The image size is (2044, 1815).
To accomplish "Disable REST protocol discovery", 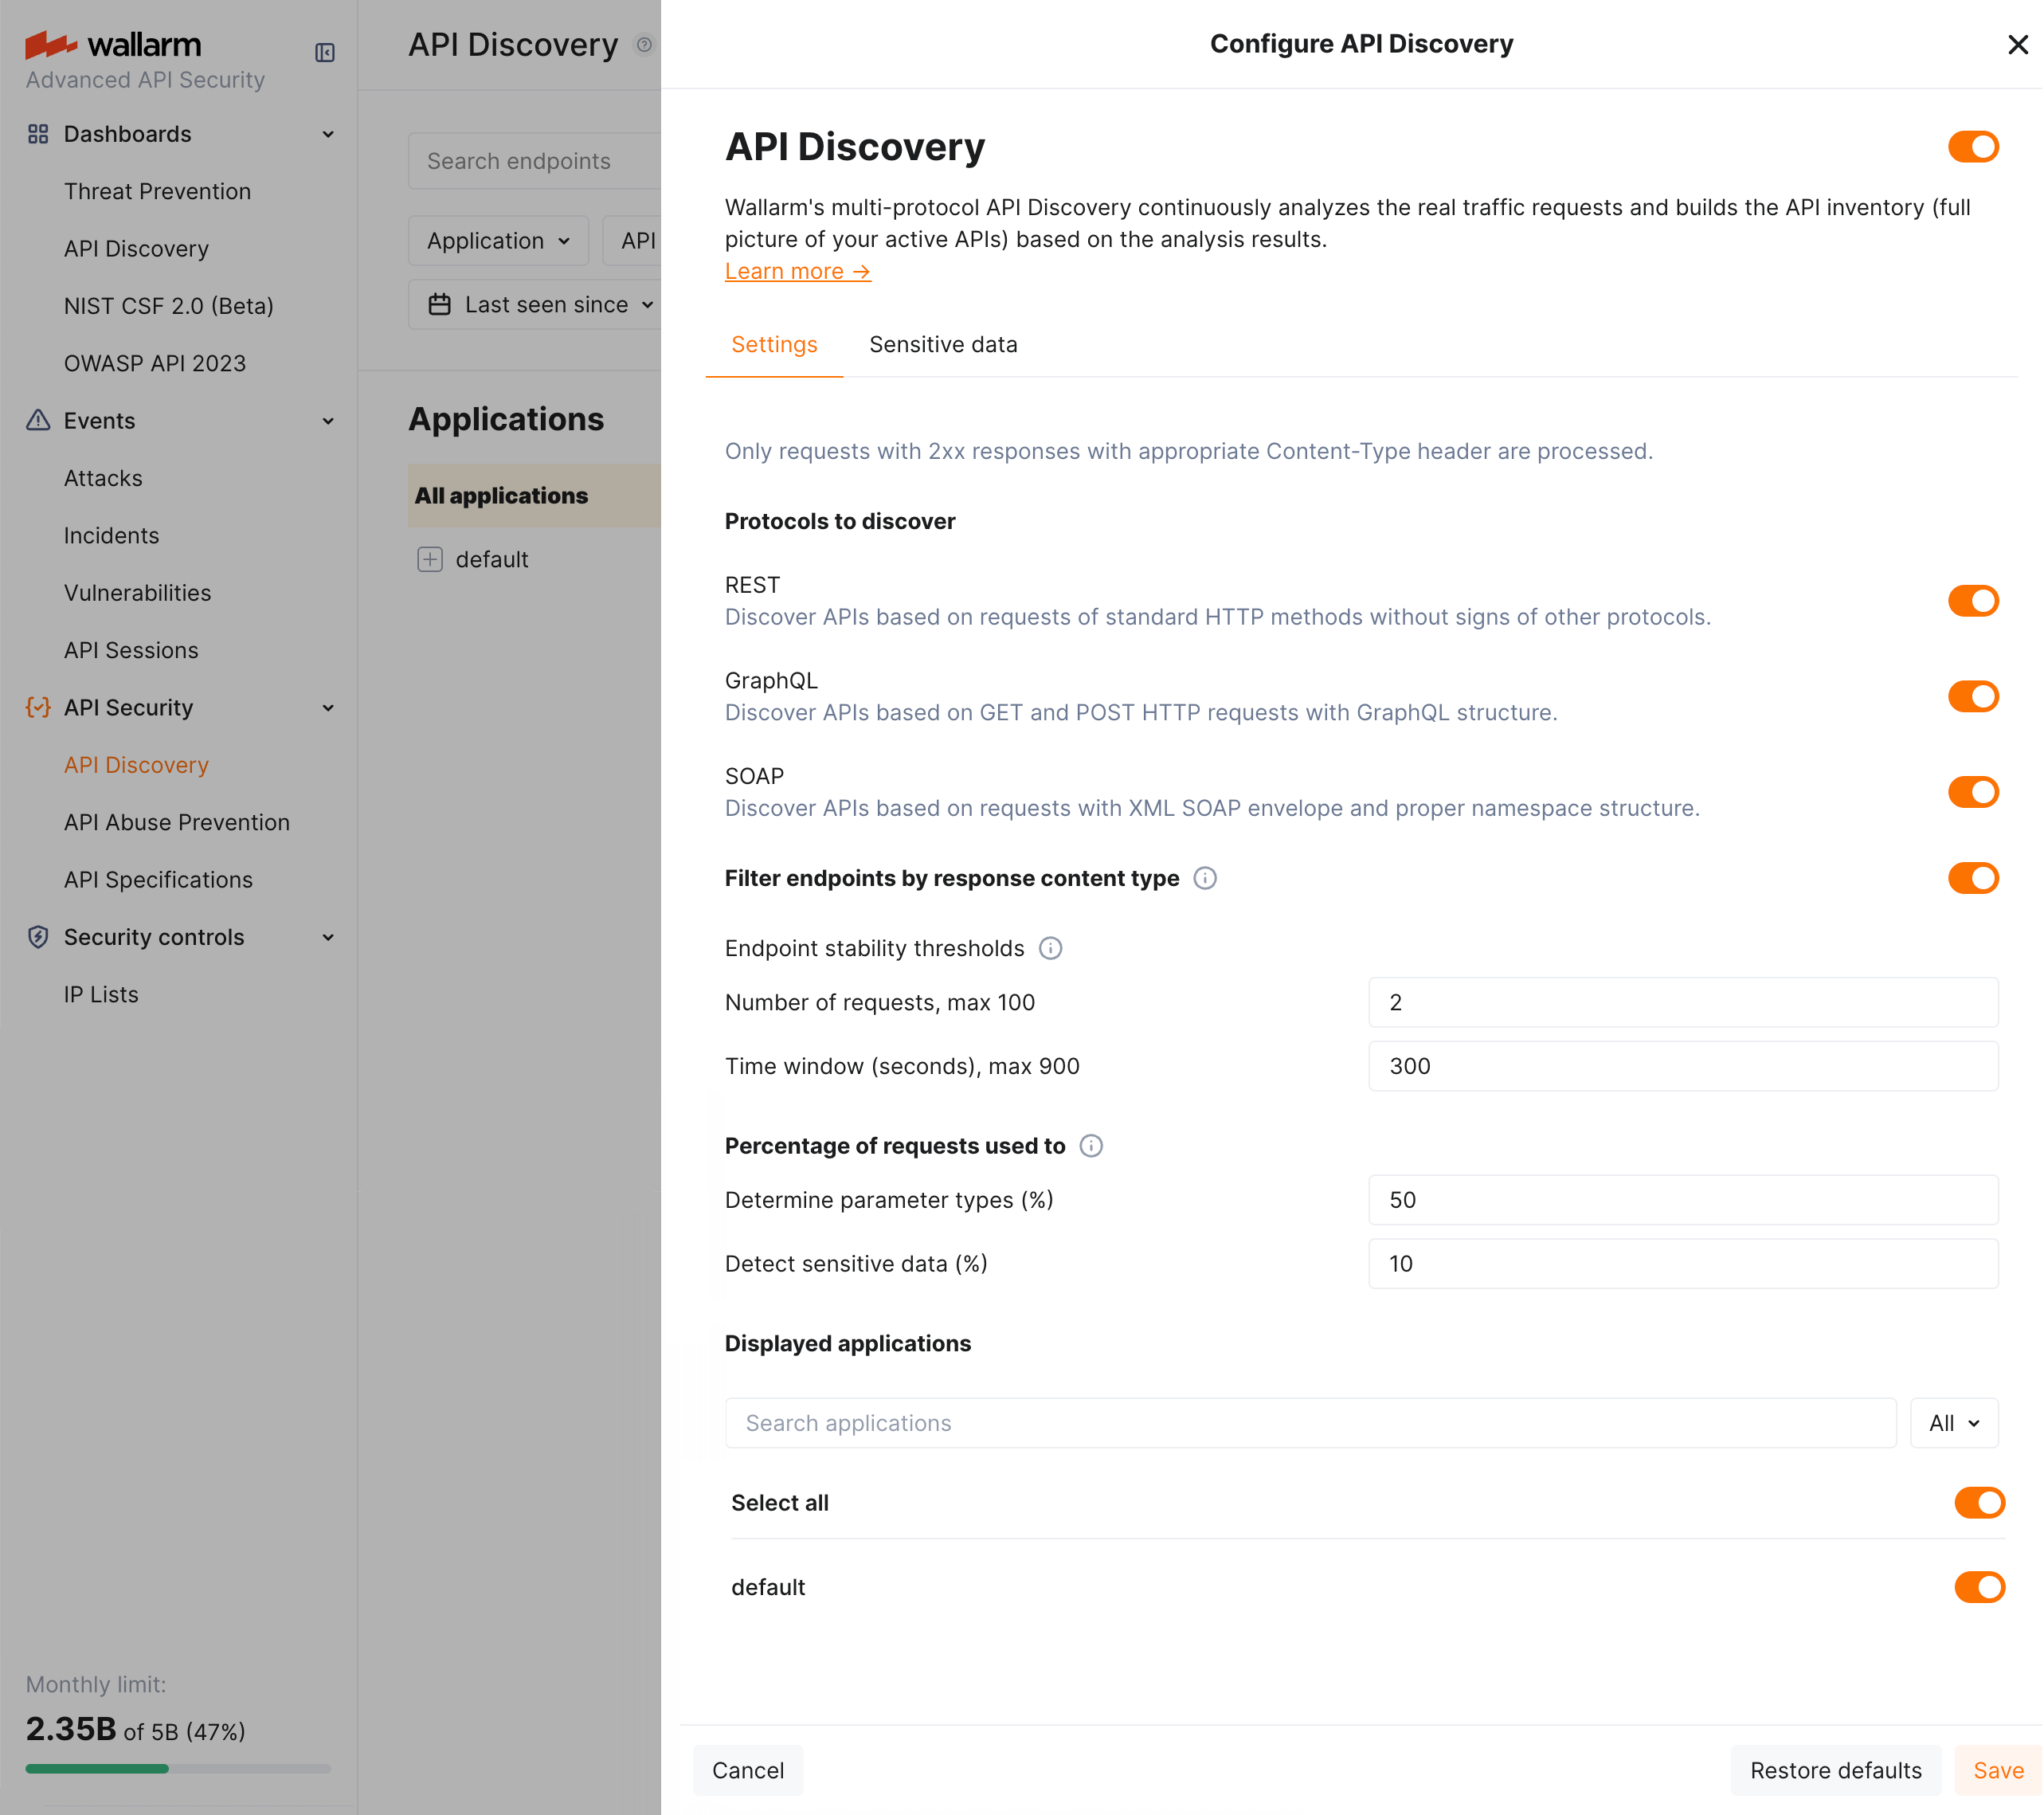I will click(x=1974, y=601).
